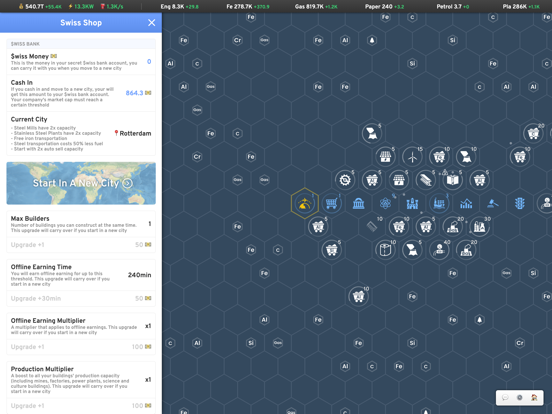Select the yellow Swiss Shop building on map
This screenshot has height=414, width=552.
[305, 203]
